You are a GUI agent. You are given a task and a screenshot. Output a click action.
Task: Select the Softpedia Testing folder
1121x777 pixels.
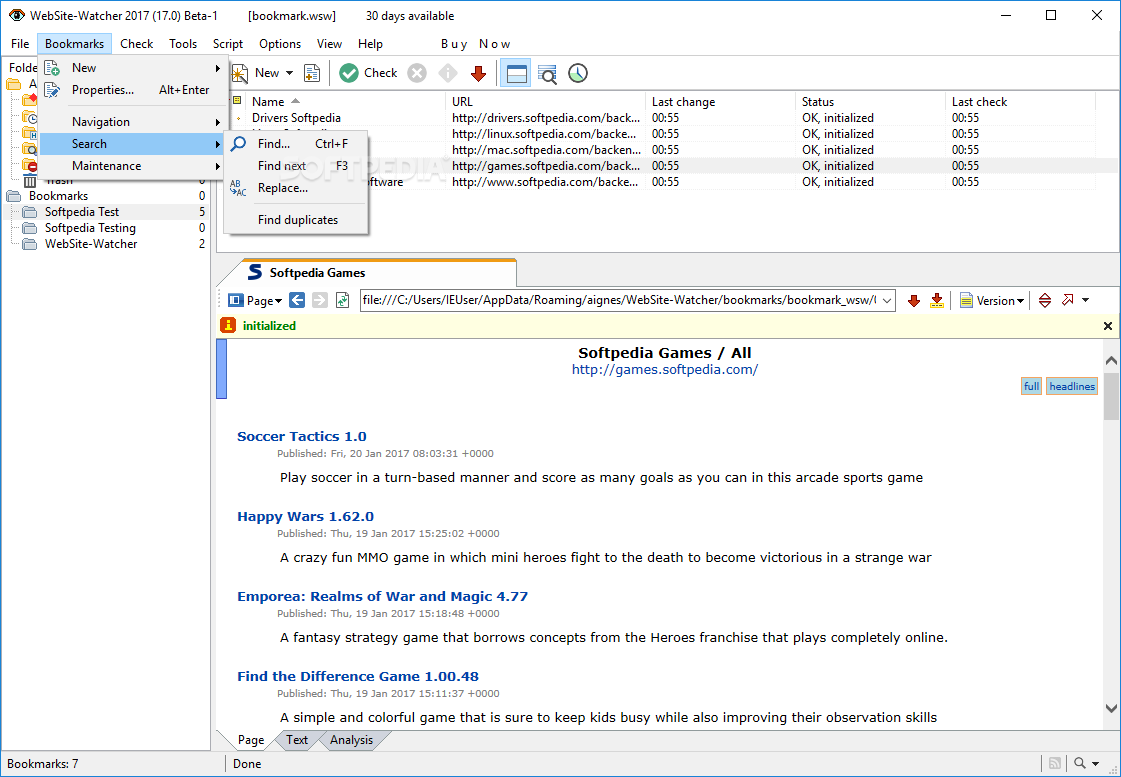tap(90, 228)
